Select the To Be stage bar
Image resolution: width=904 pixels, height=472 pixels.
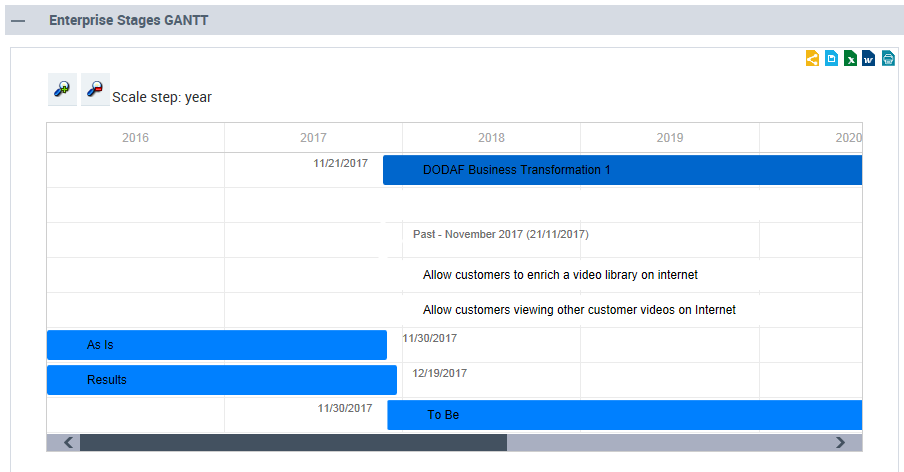pyautogui.click(x=623, y=415)
